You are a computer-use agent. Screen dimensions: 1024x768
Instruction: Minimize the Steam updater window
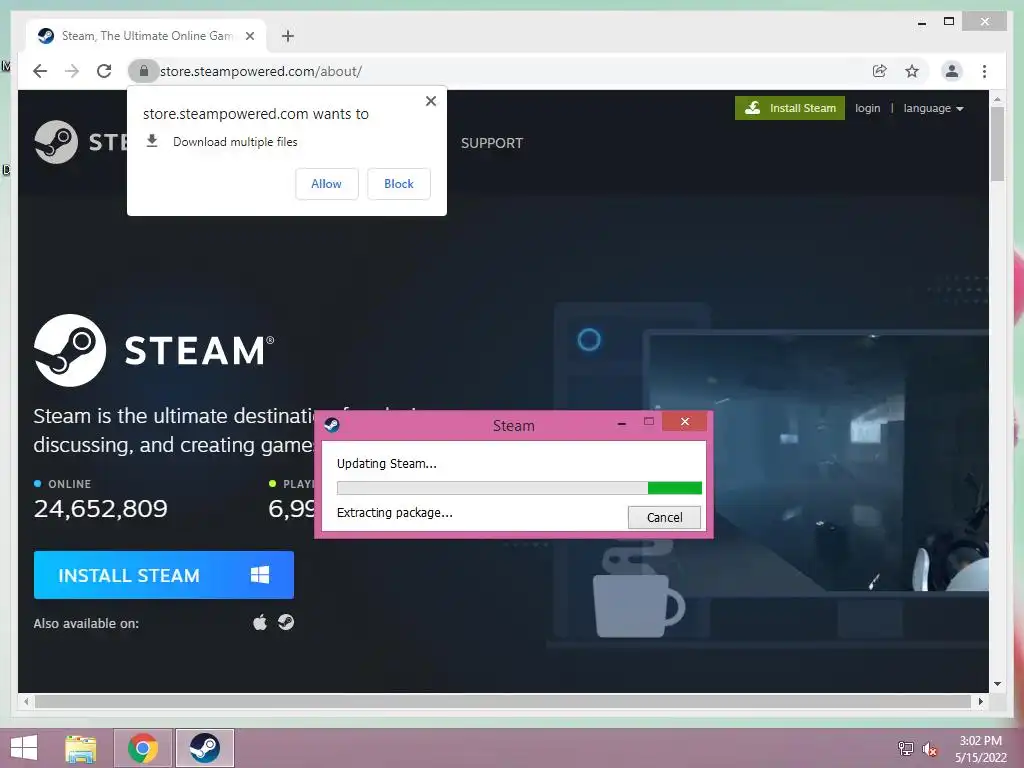[622, 424]
